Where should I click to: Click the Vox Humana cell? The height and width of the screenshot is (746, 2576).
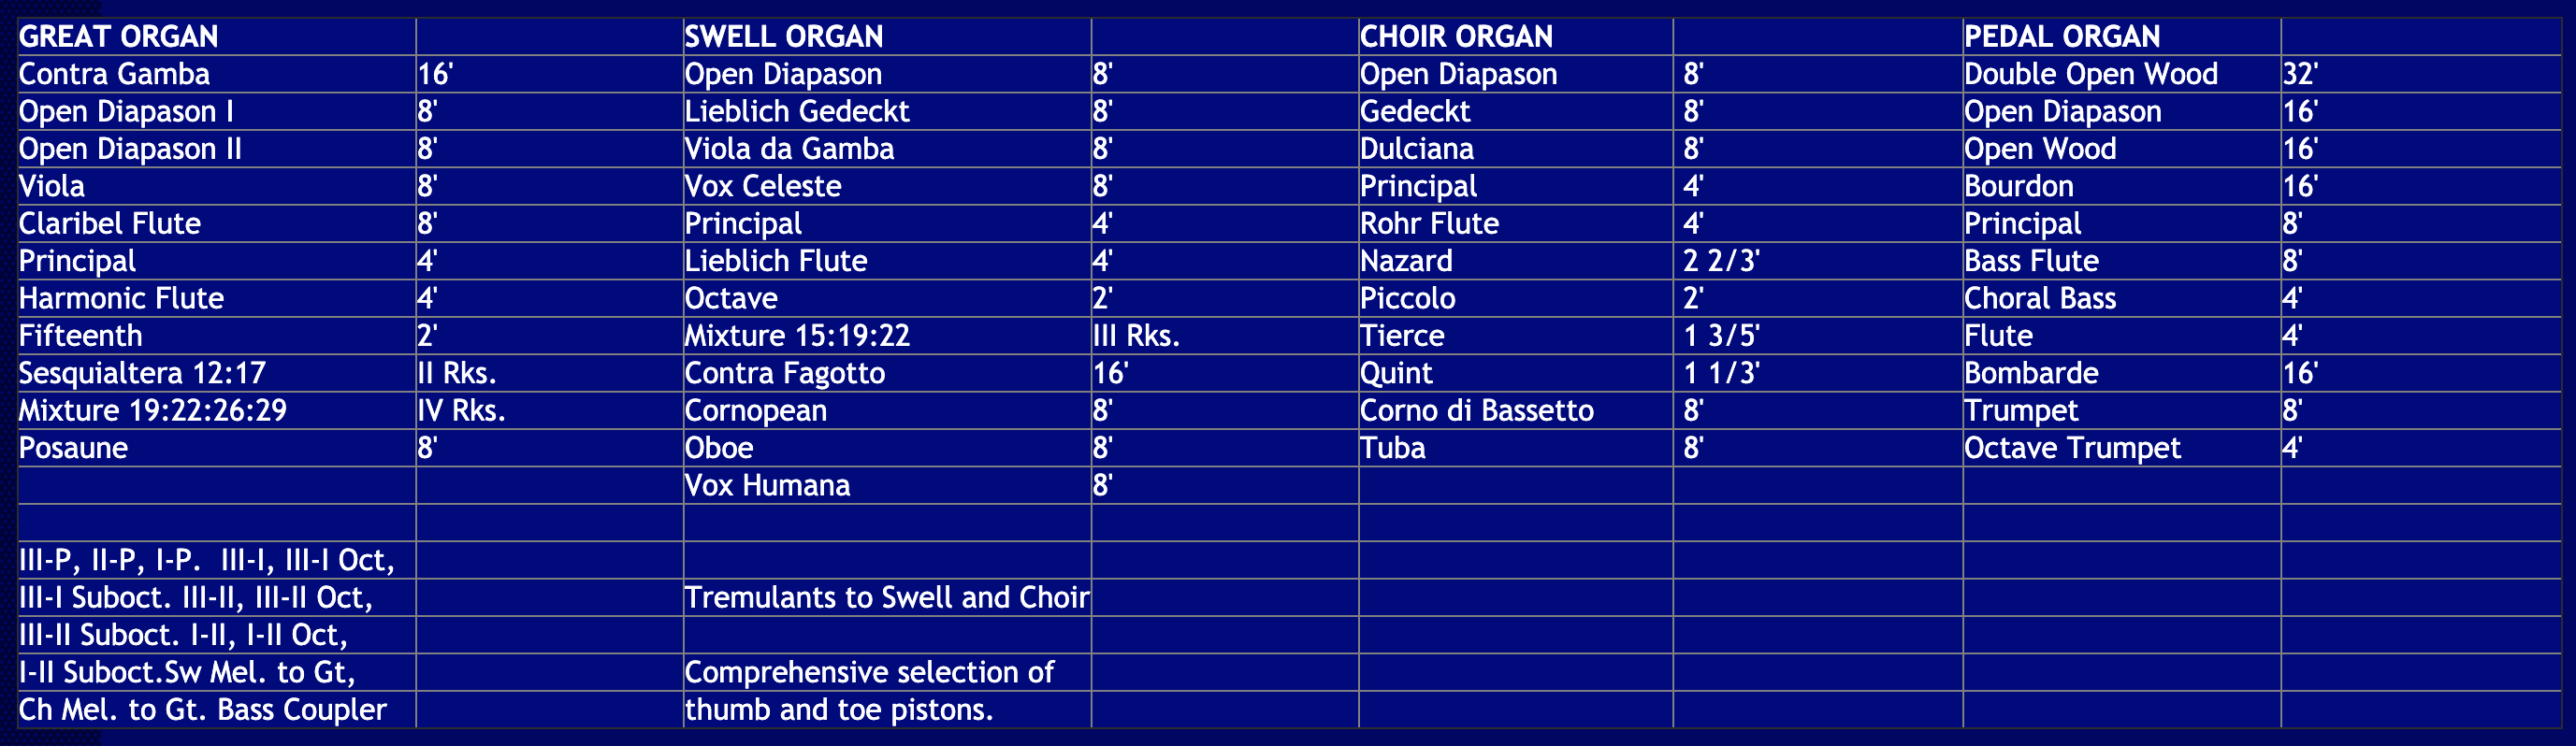(x=767, y=485)
